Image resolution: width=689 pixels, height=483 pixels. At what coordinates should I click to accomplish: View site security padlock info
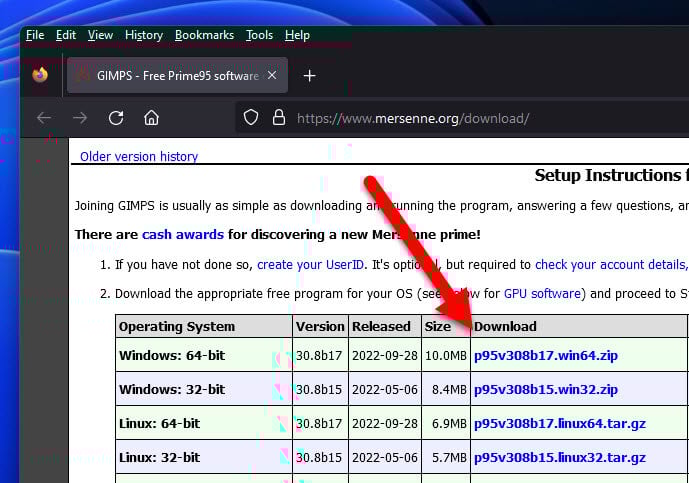pyautogui.click(x=279, y=117)
